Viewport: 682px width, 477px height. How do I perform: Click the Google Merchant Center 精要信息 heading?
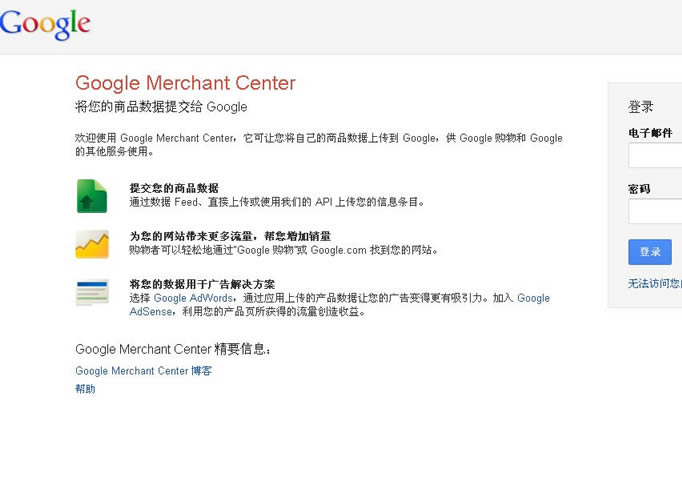(173, 349)
